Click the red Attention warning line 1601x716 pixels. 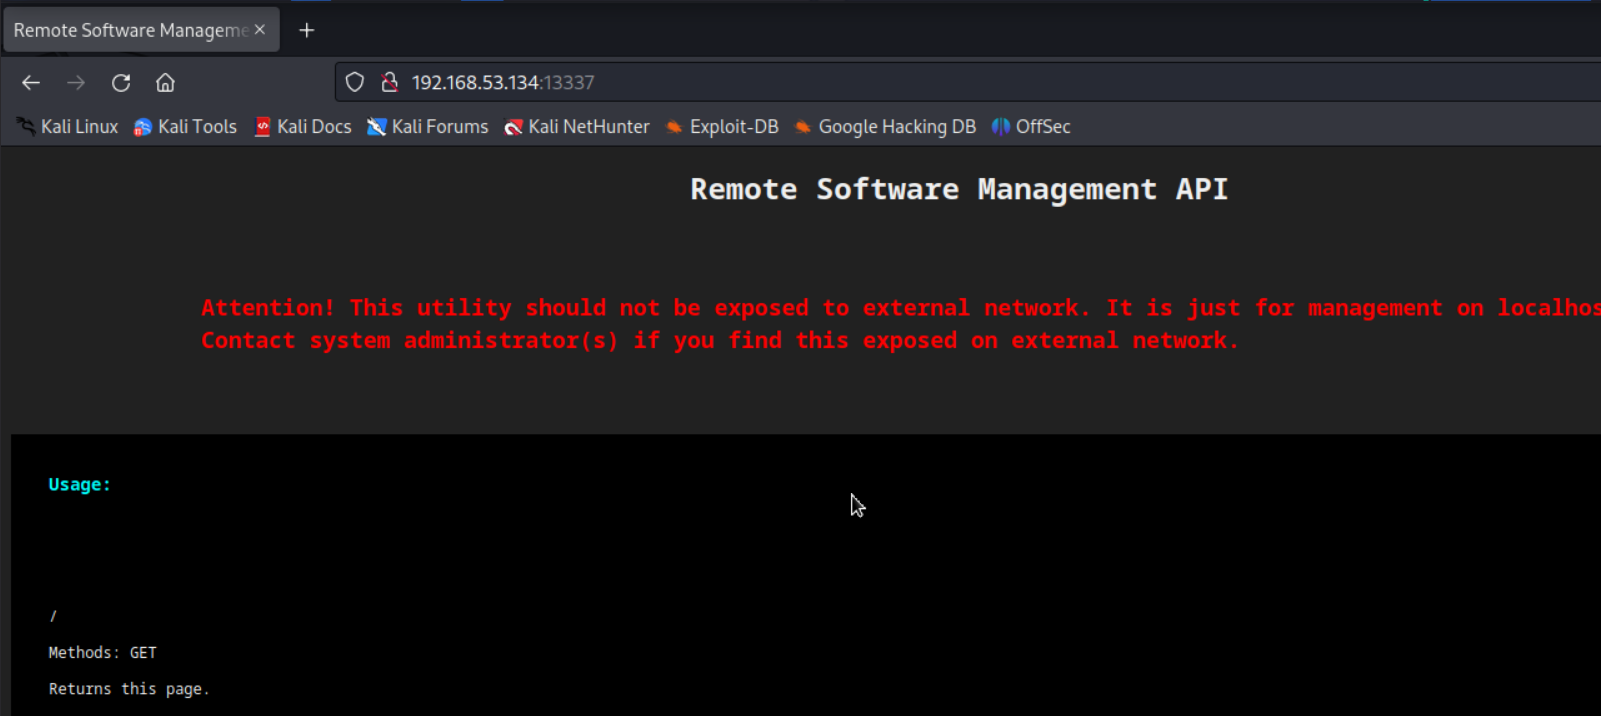pyautogui.click(x=900, y=308)
